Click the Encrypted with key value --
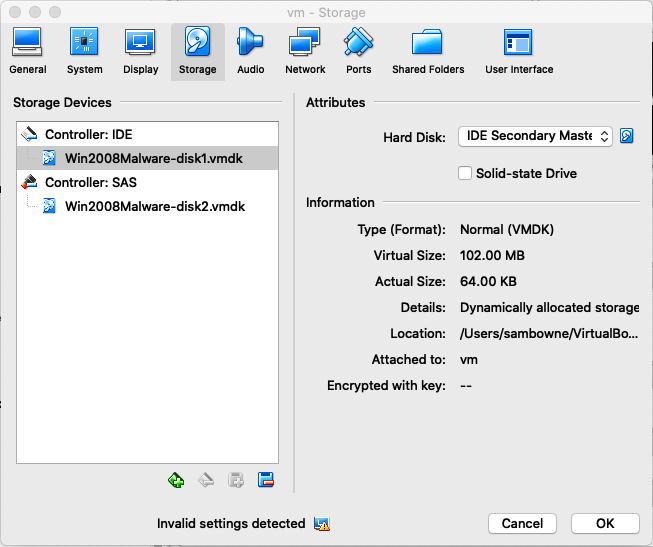 [466, 386]
